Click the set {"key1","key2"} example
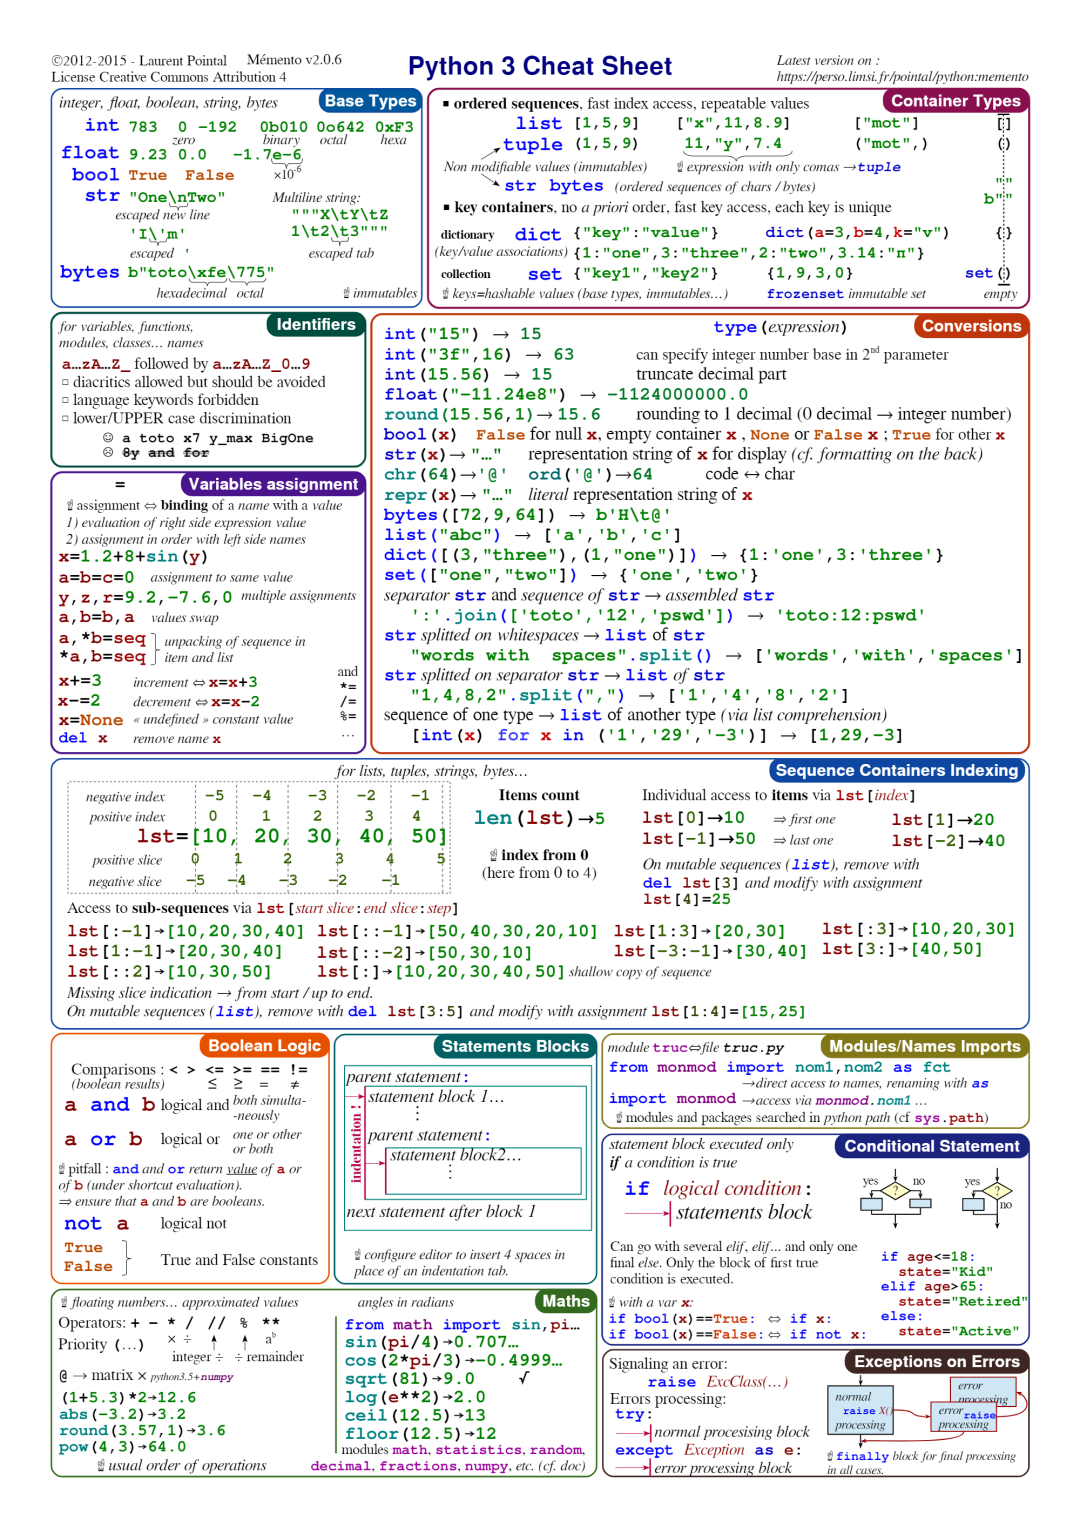The image size is (1080, 1528). tap(623, 273)
